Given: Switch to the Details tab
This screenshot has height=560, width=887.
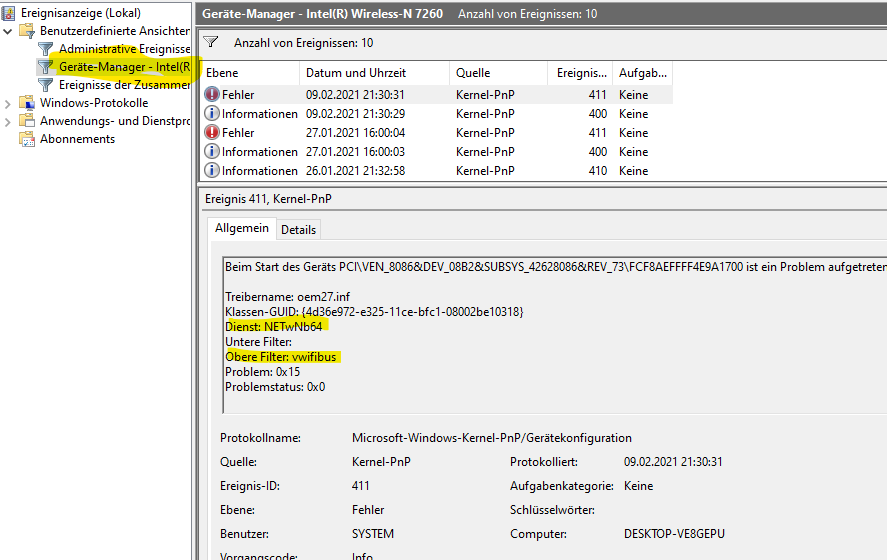Looking at the screenshot, I should [298, 230].
